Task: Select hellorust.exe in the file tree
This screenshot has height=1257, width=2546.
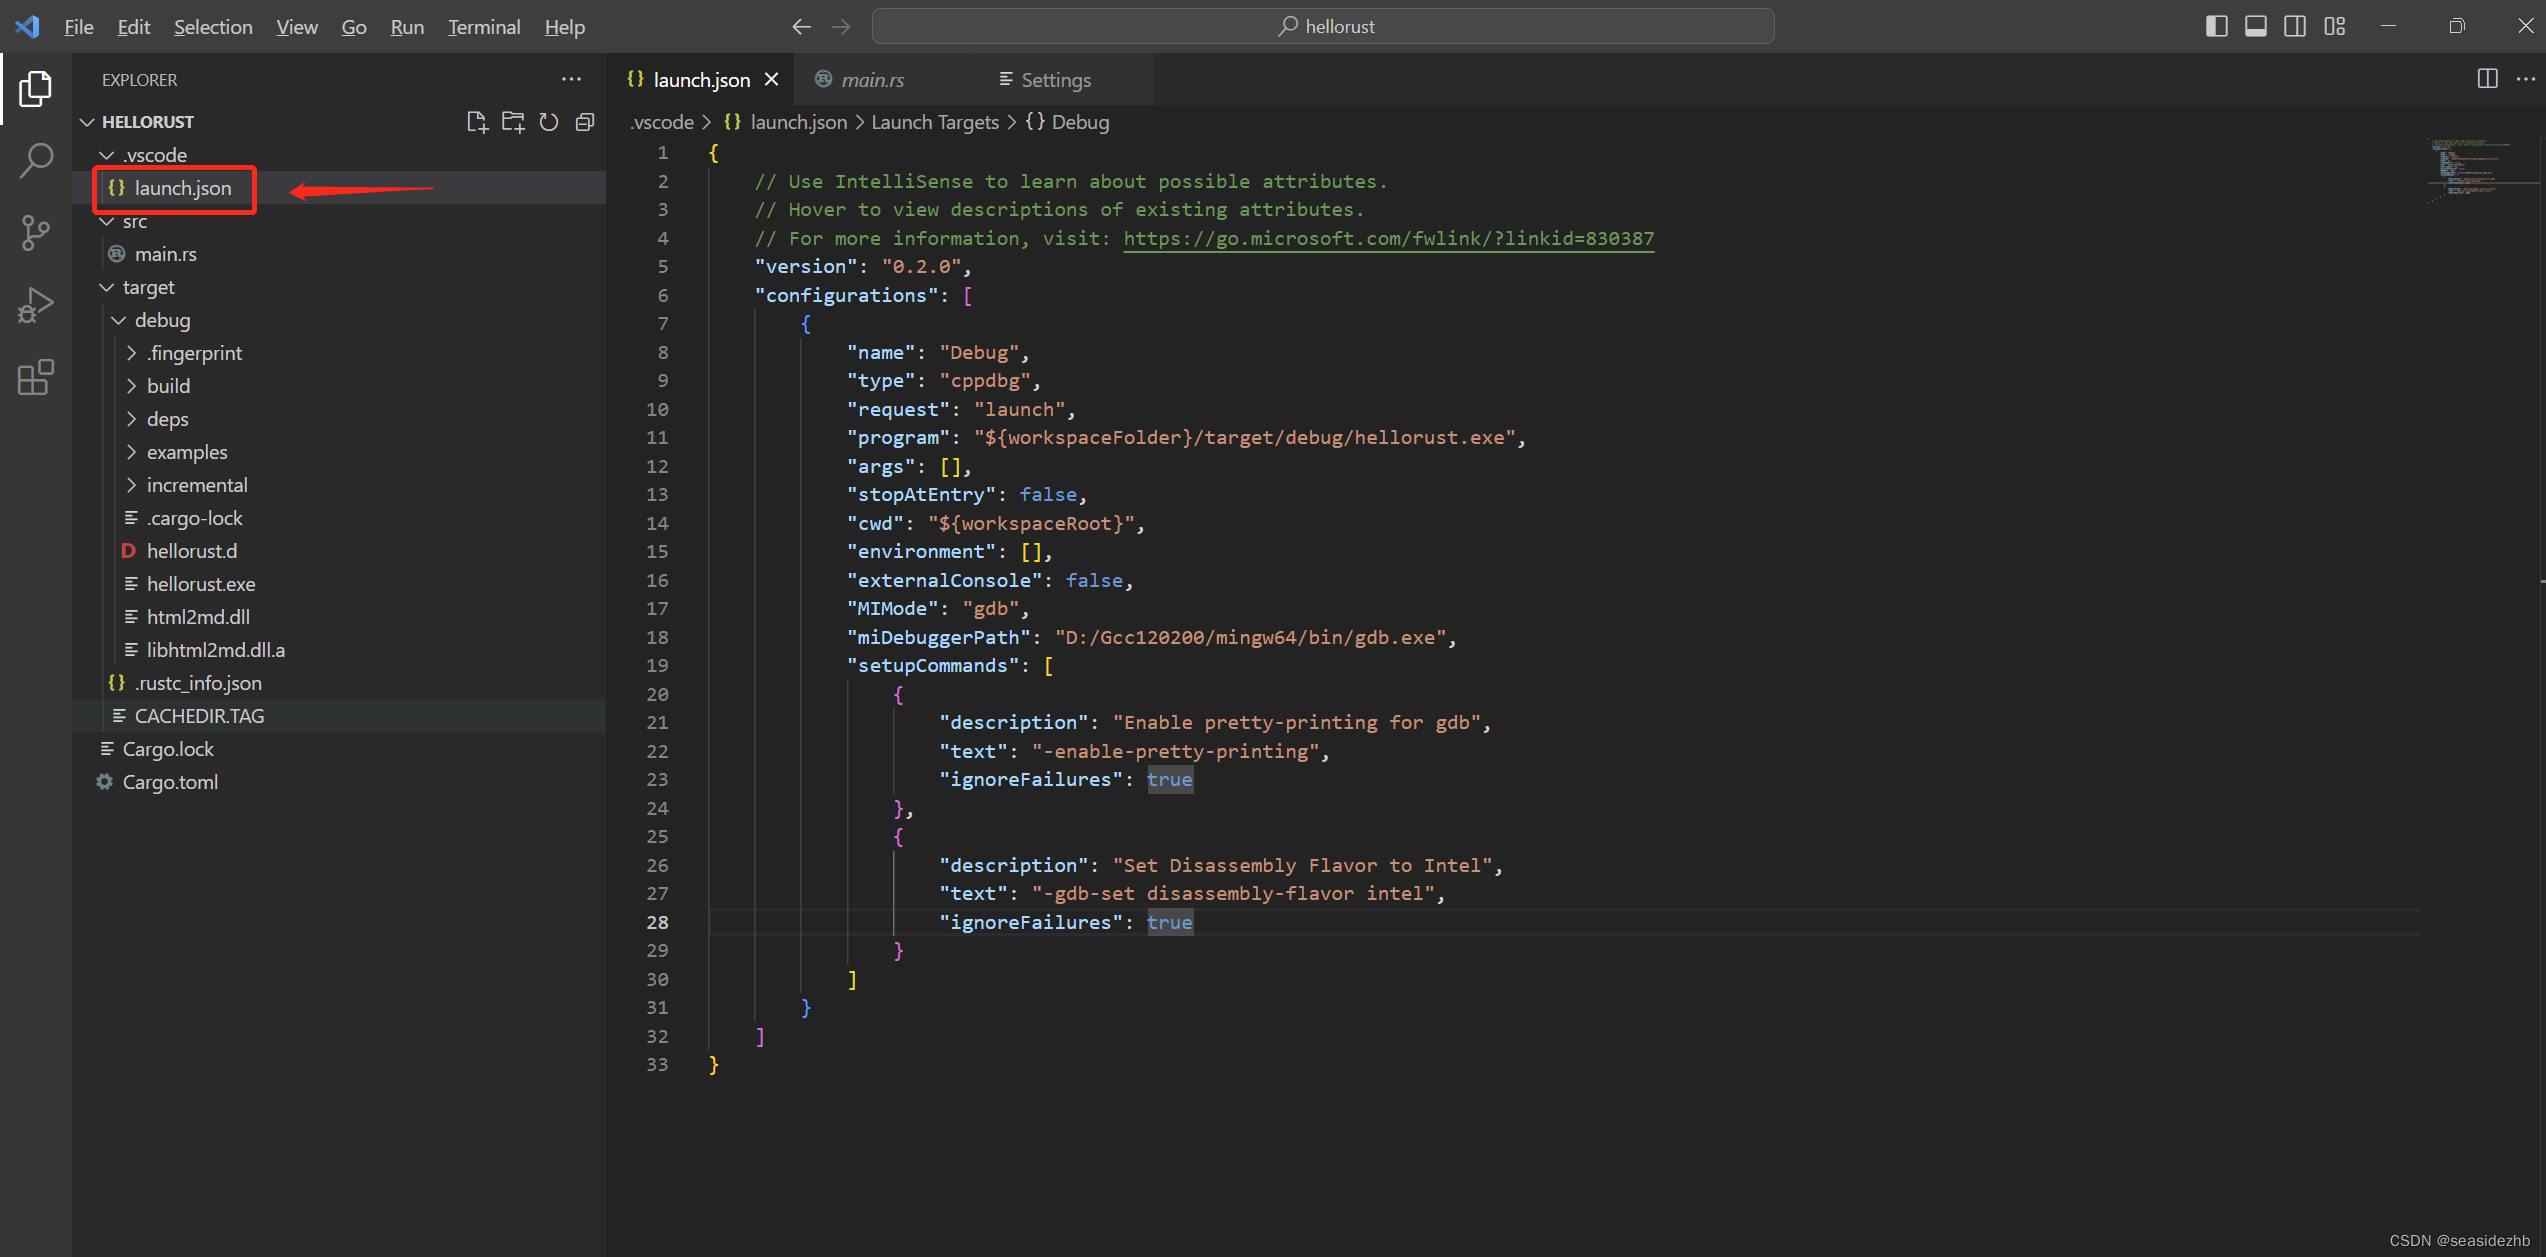Action: (x=339, y=584)
